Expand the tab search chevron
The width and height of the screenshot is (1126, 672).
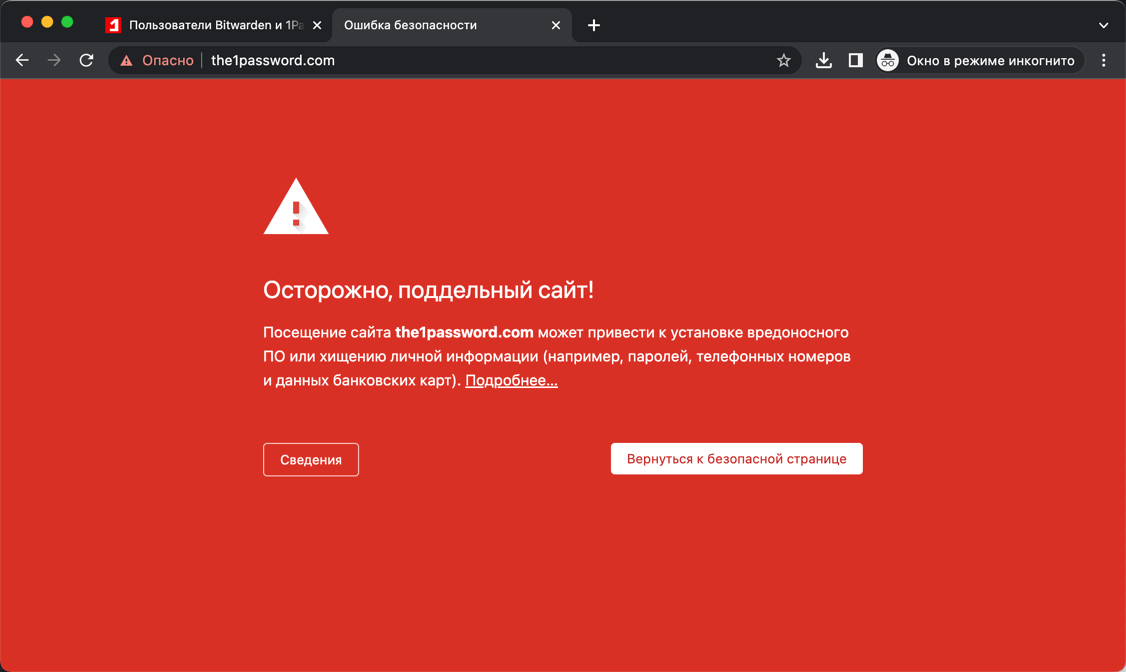pyautogui.click(x=1104, y=25)
